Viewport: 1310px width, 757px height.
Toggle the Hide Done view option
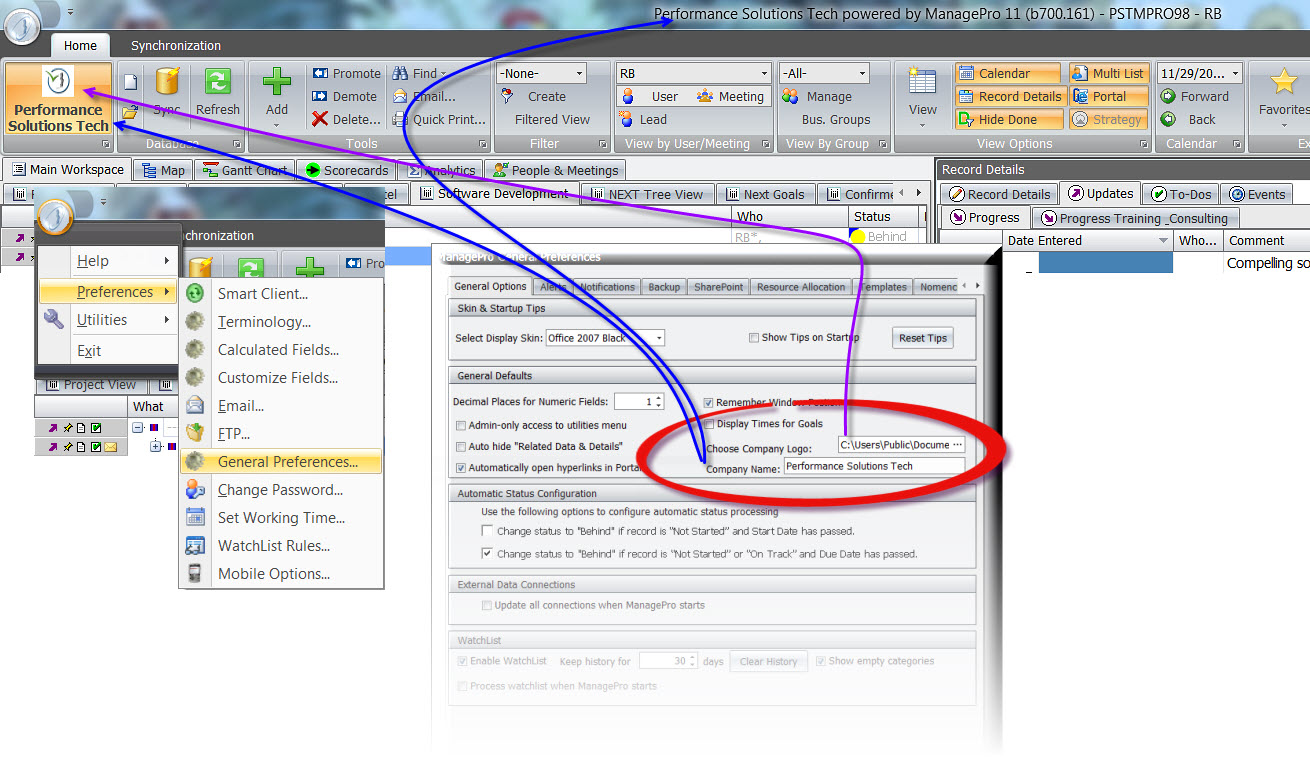point(1007,119)
